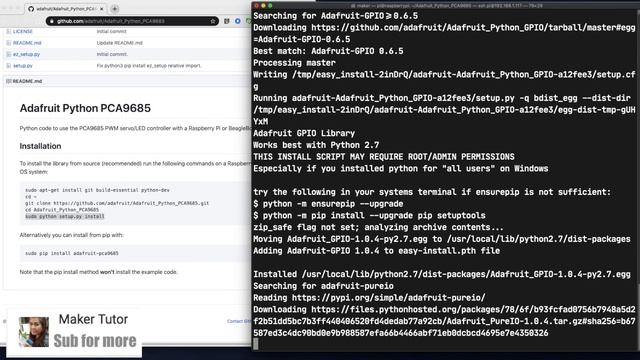Click the README.md row file icon

[9, 43]
